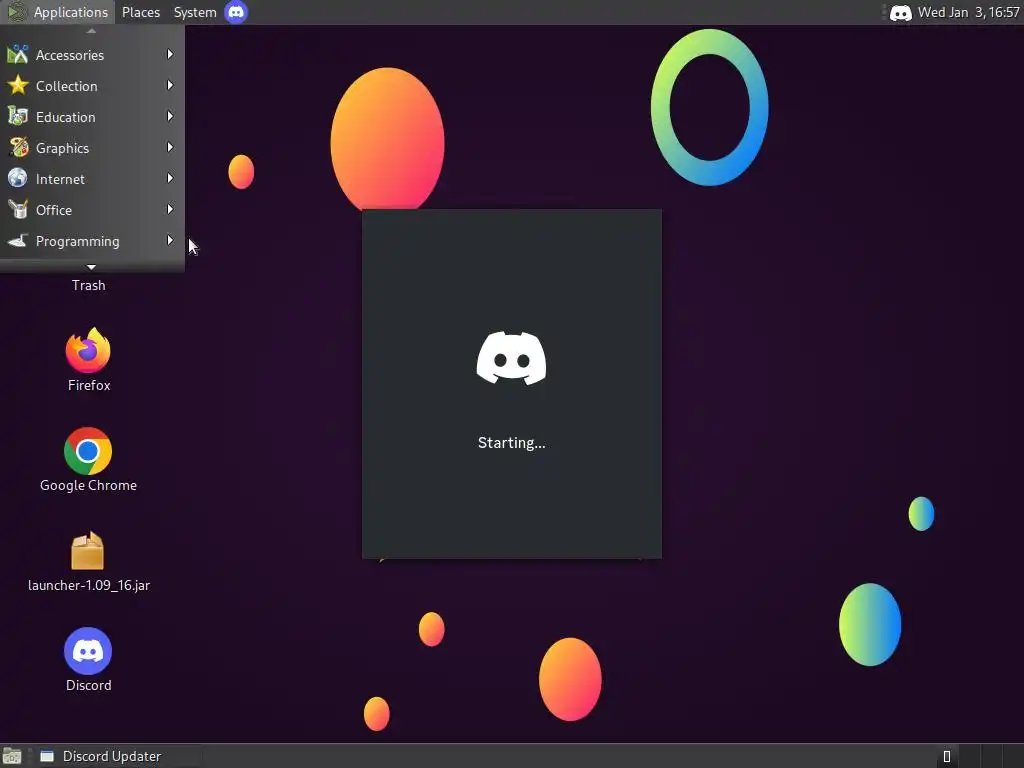Open the Applications menu in top panel
Viewport: 1024px width, 768px height.
coord(57,12)
